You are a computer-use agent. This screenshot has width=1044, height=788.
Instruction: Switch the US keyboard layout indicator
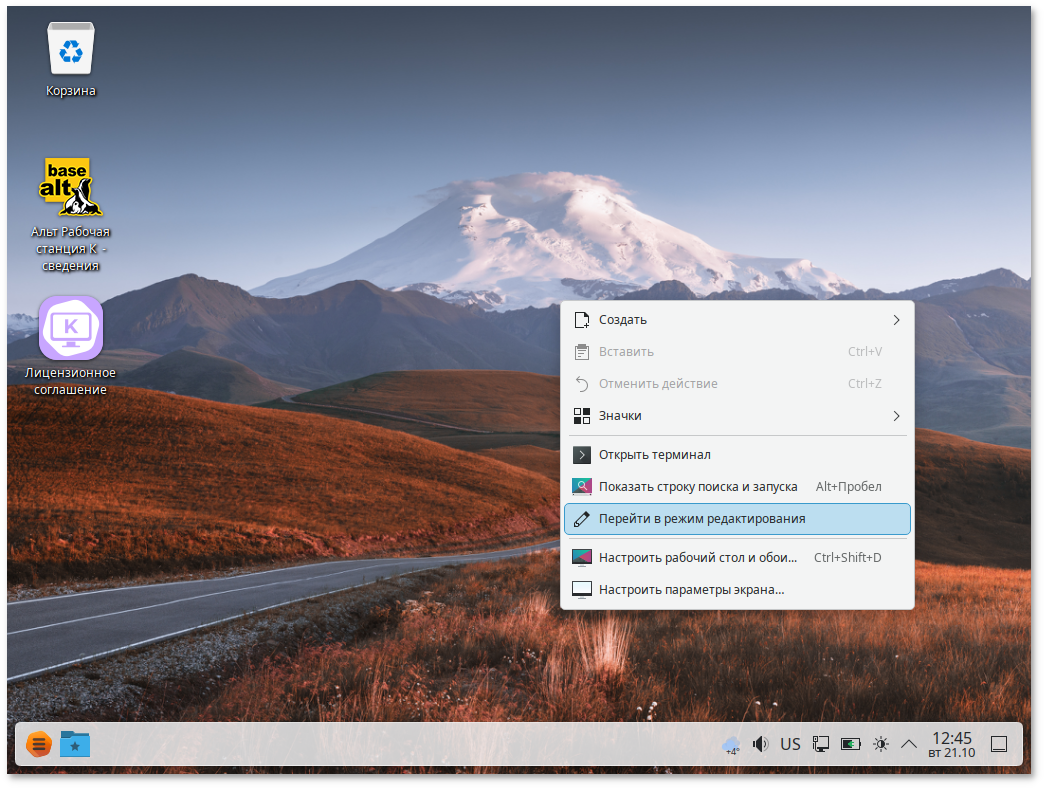pos(790,744)
